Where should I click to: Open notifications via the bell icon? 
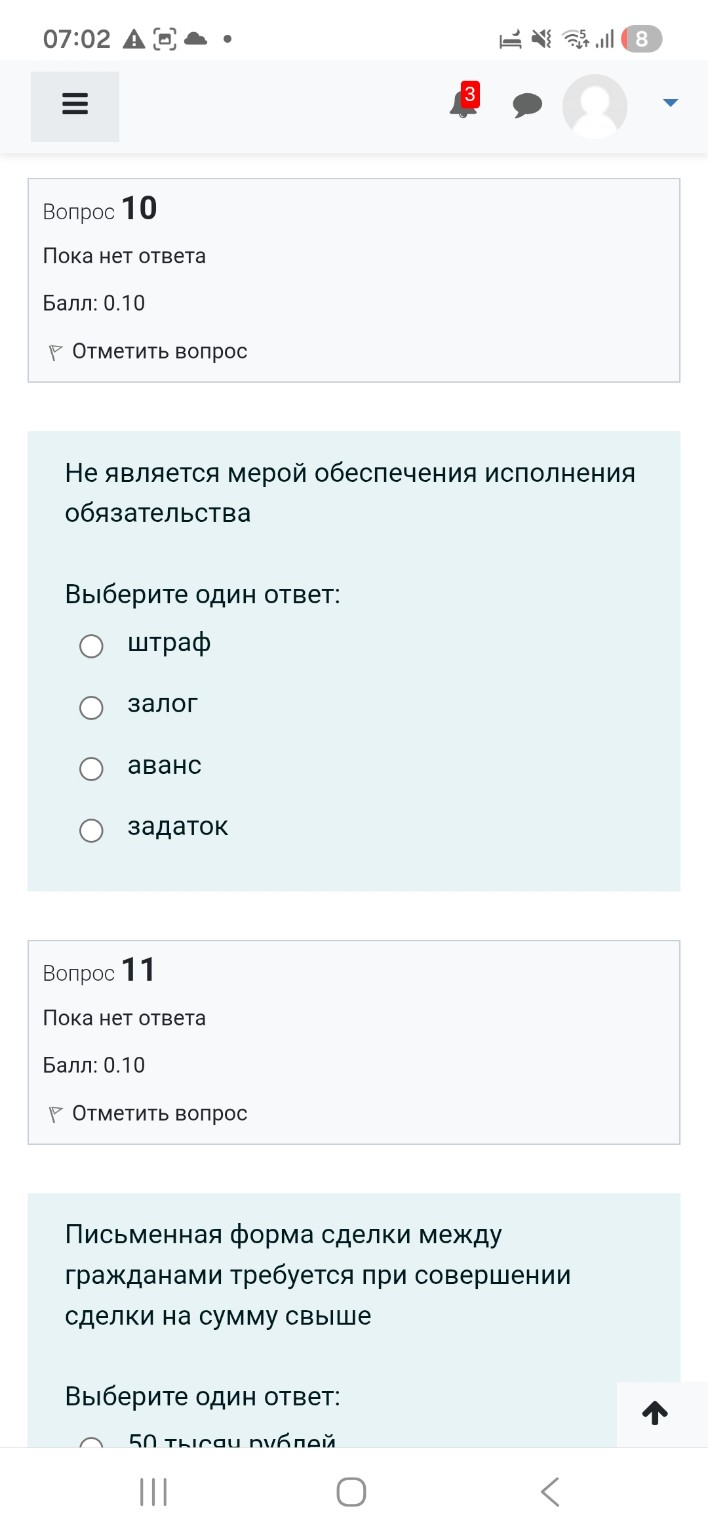pos(461,107)
